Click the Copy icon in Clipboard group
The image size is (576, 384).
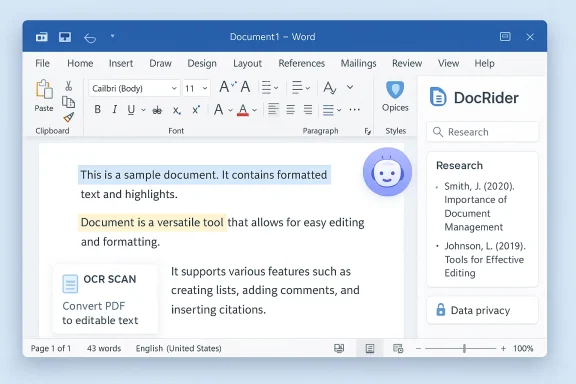coord(68,102)
